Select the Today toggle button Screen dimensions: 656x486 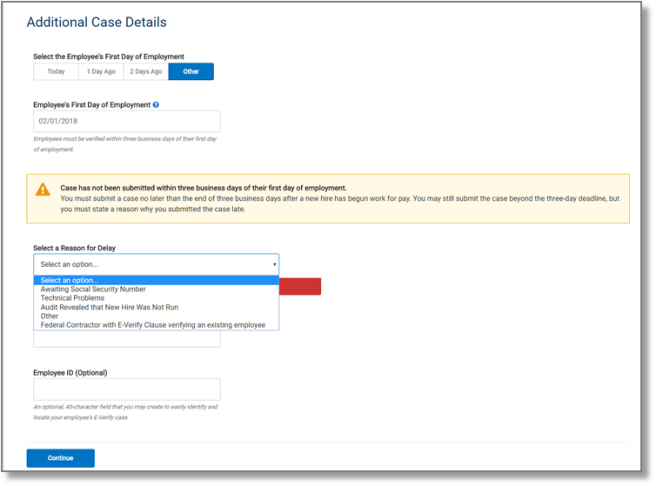pyautogui.click(x=56, y=72)
